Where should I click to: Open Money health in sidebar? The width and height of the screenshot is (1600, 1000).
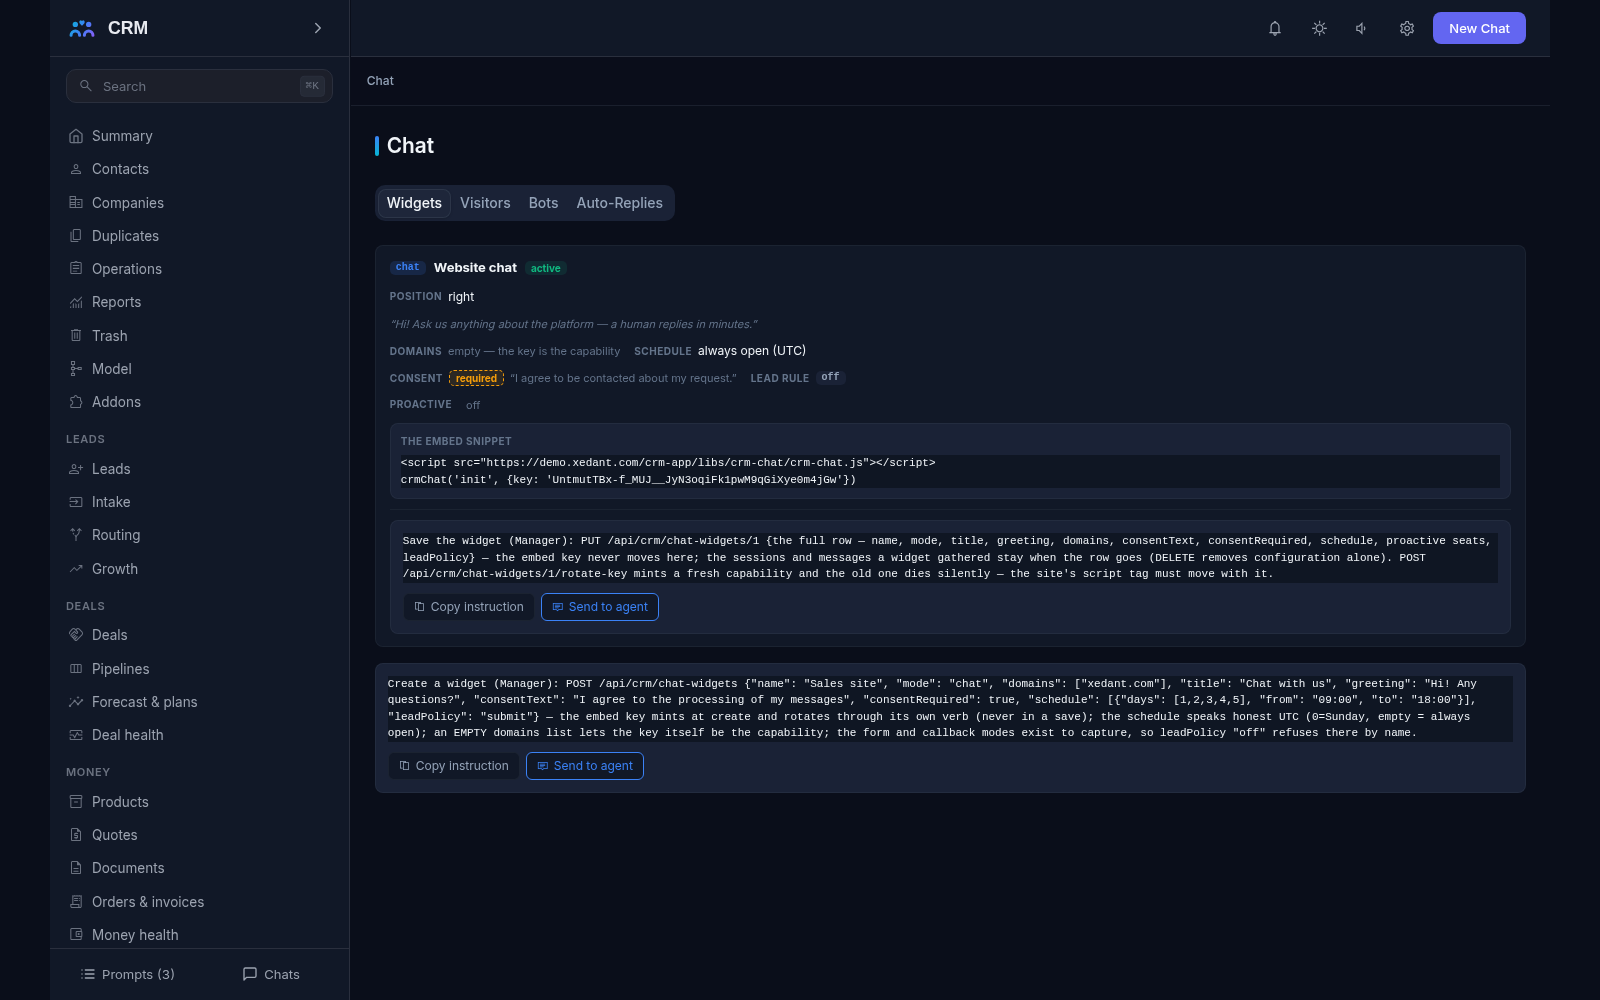(x=199, y=935)
